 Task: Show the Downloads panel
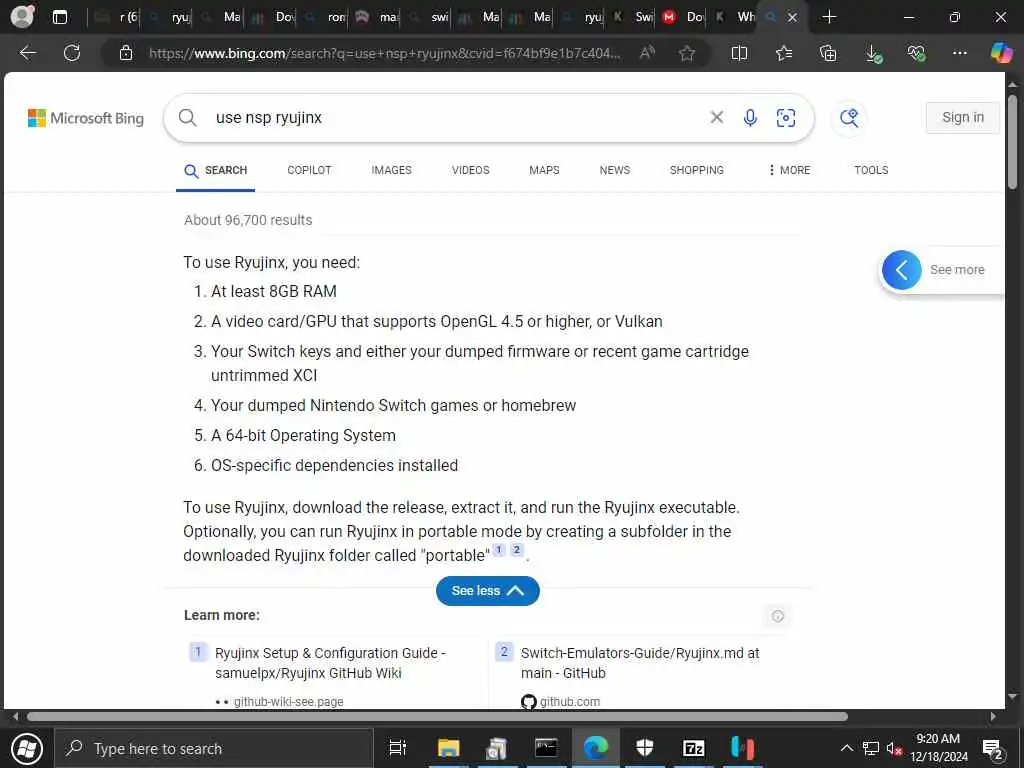[x=873, y=53]
